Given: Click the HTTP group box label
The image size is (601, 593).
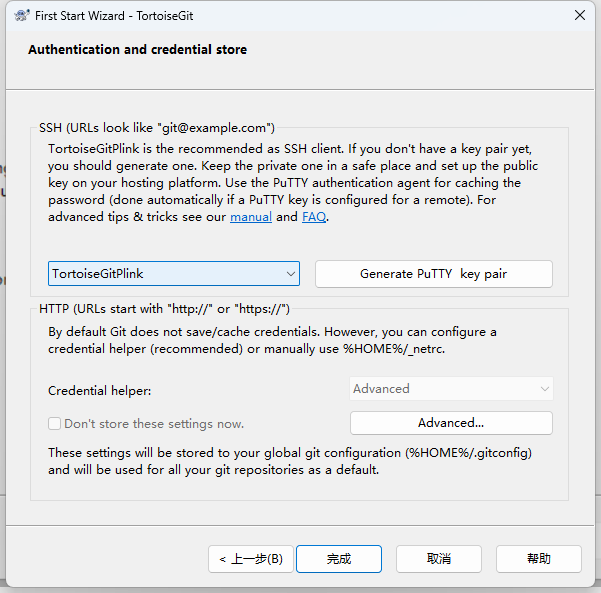Looking at the screenshot, I should 164,308.
